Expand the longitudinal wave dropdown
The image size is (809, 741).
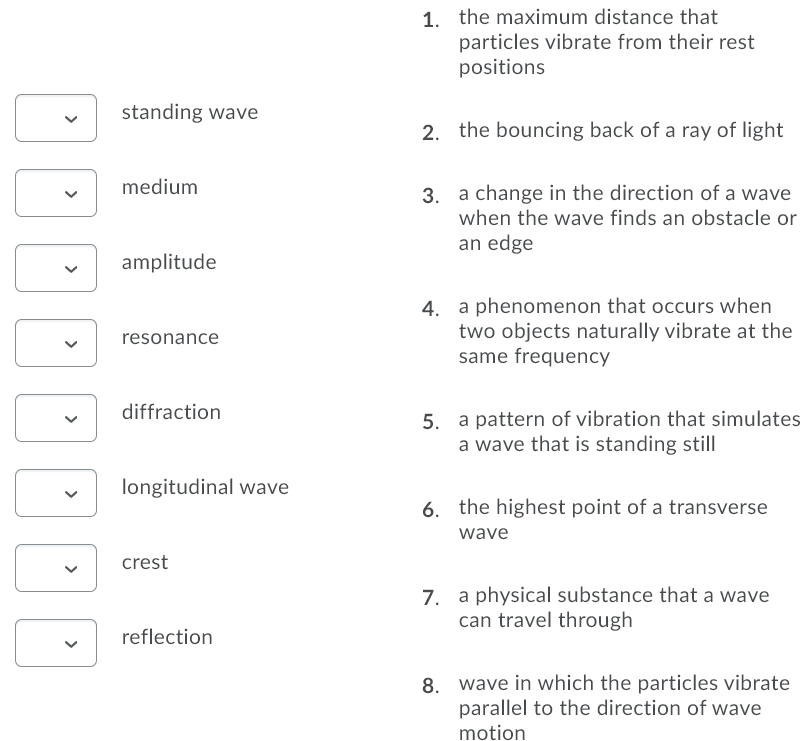pos(55,492)
